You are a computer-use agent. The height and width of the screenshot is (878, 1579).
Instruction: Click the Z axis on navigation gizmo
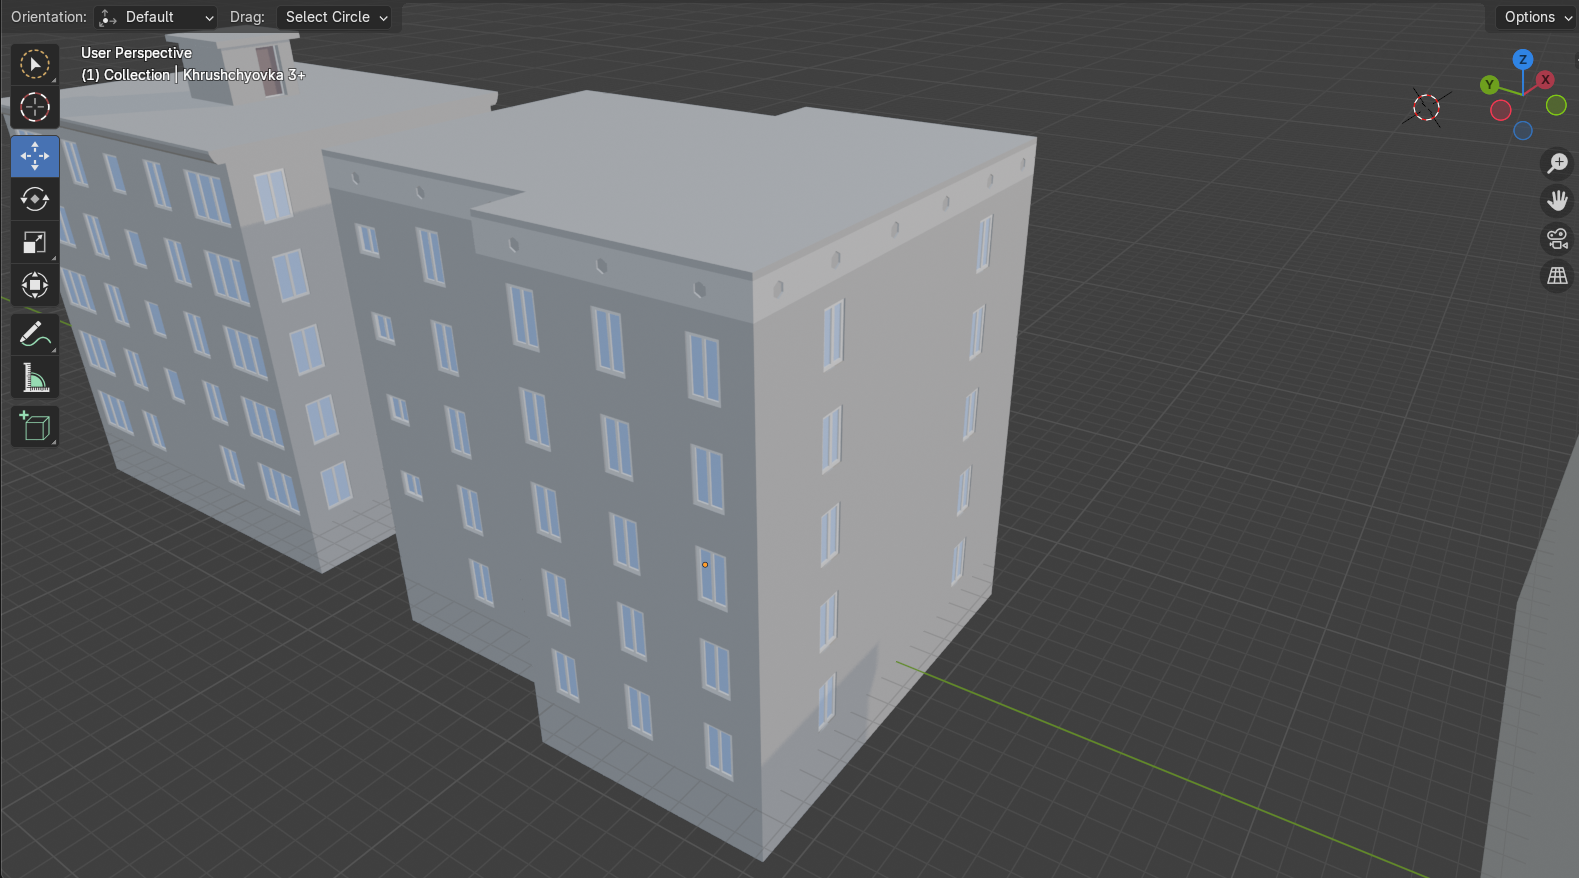(1523, 60)
